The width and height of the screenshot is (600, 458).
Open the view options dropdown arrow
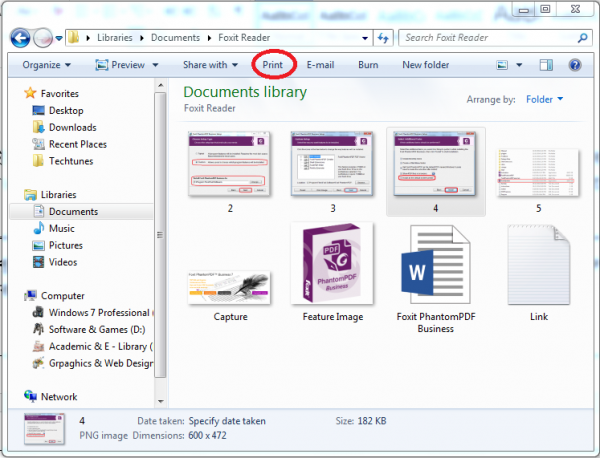click(519, 65)
